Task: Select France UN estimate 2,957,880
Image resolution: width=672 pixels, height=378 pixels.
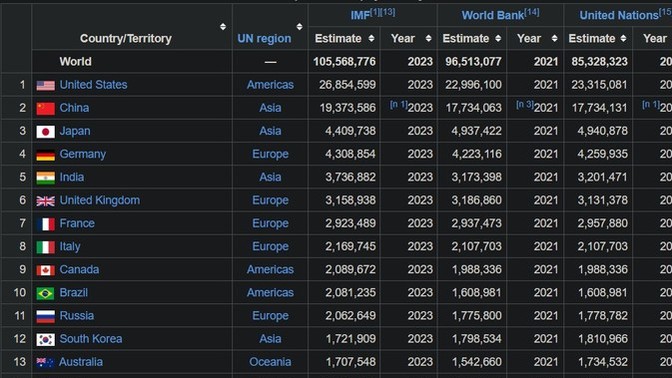Action: pyautogui.click(x=603, y=224)
